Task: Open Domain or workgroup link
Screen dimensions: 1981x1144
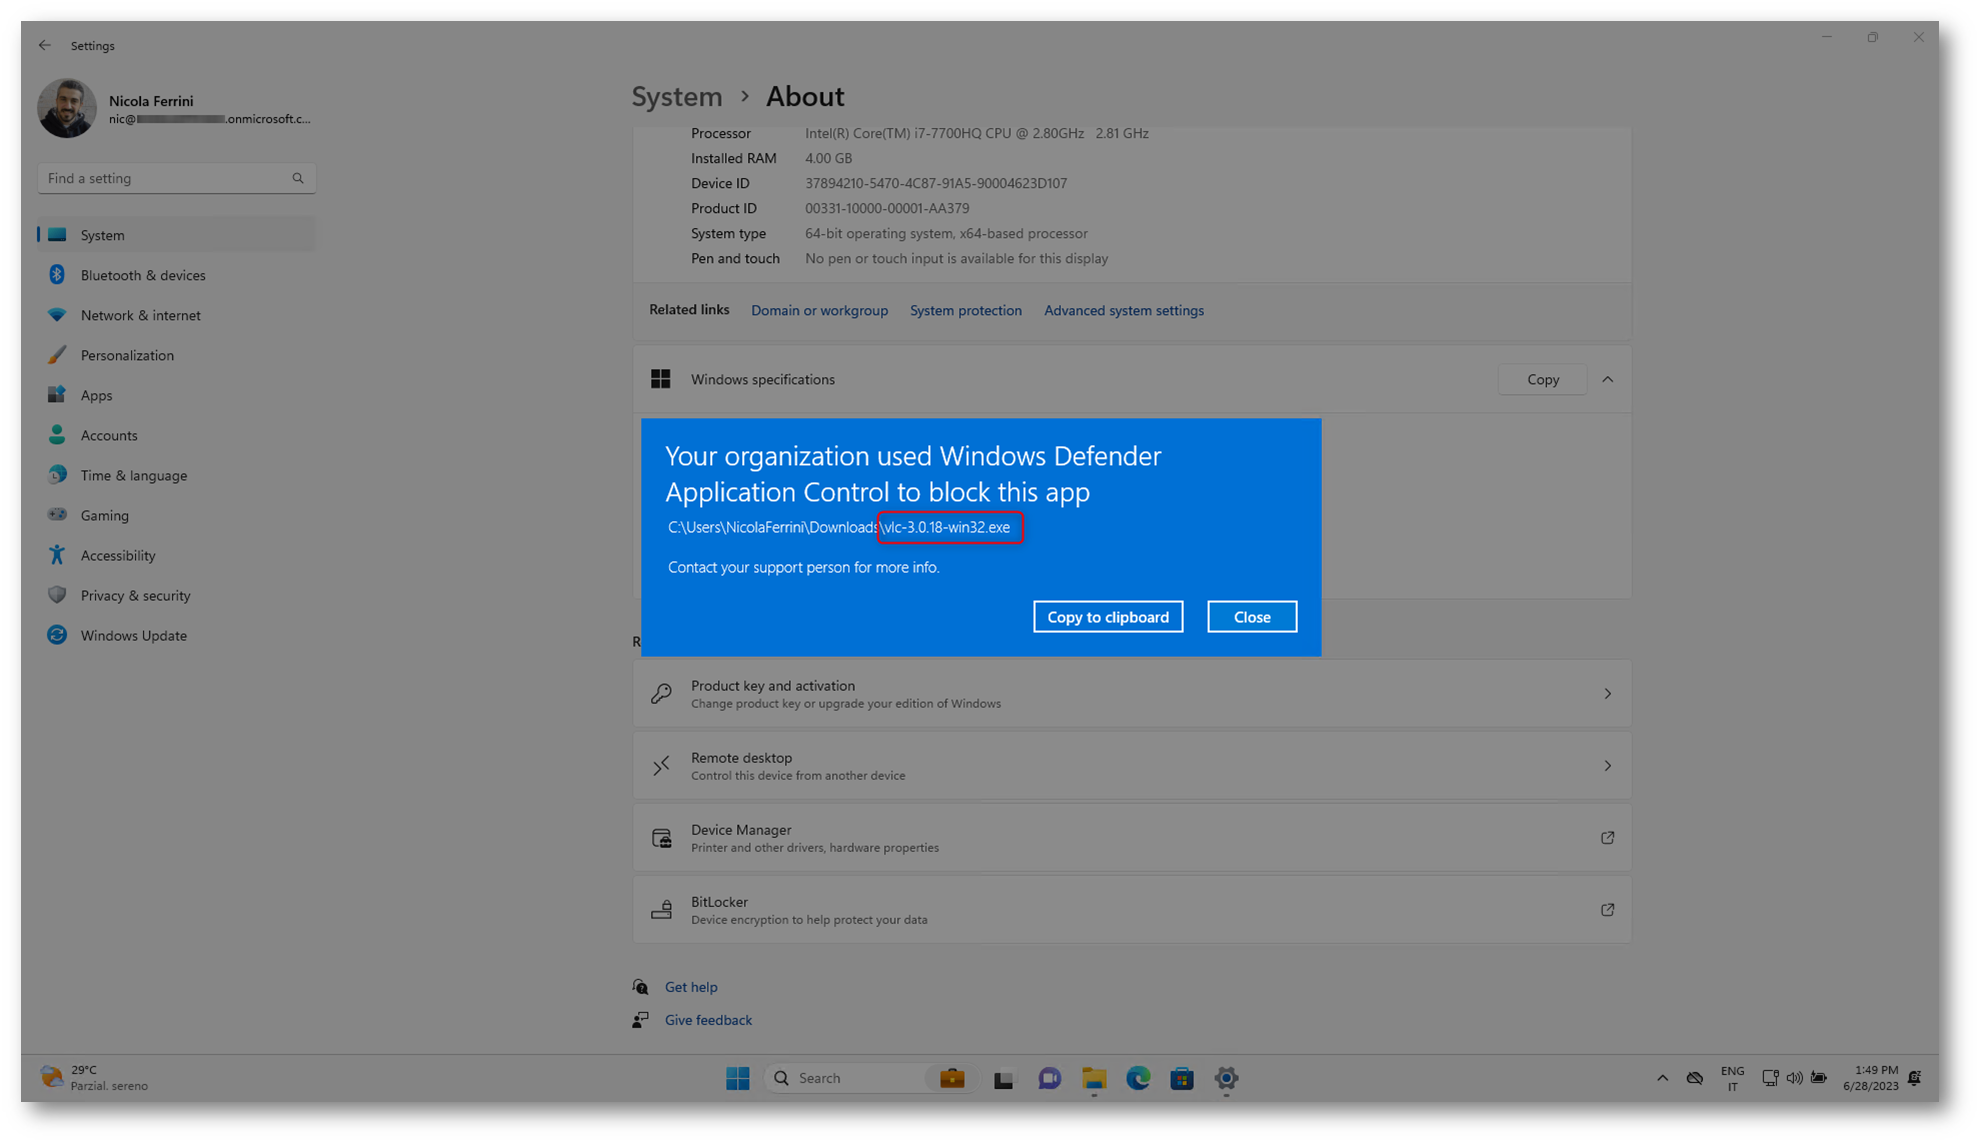Action: (819, 311)
